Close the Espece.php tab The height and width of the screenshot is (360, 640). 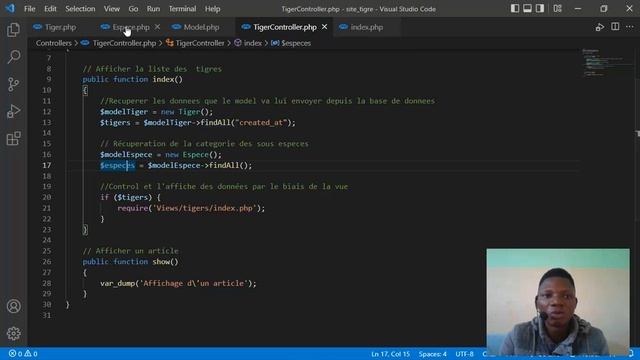[x=157, y=27]
